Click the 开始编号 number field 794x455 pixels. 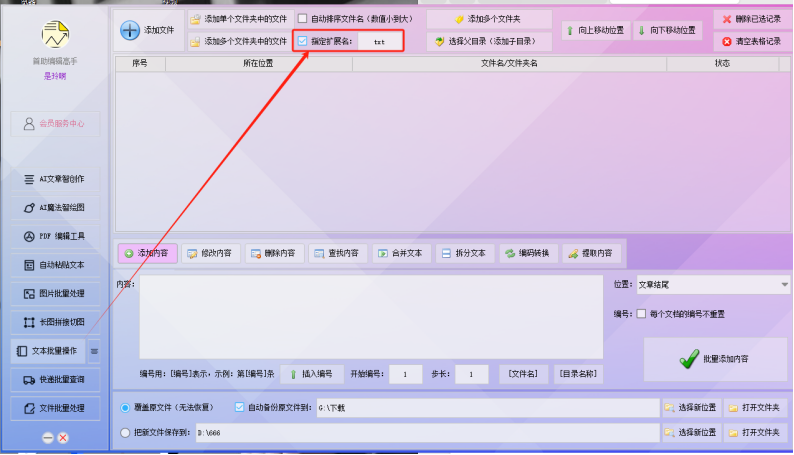pyautogui.click(x=406, y=375)
